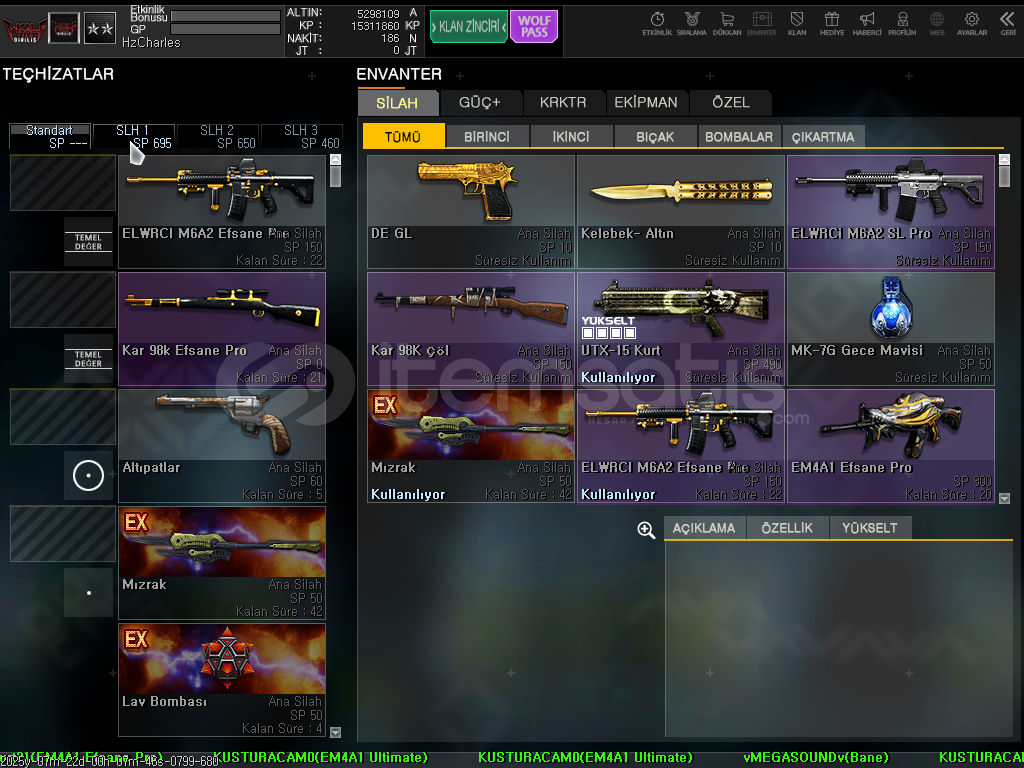Open the ETKİNLİK events icon
Image resolution: width=1024 pixels, height=768 pixels.
click(x=656, y=24)
